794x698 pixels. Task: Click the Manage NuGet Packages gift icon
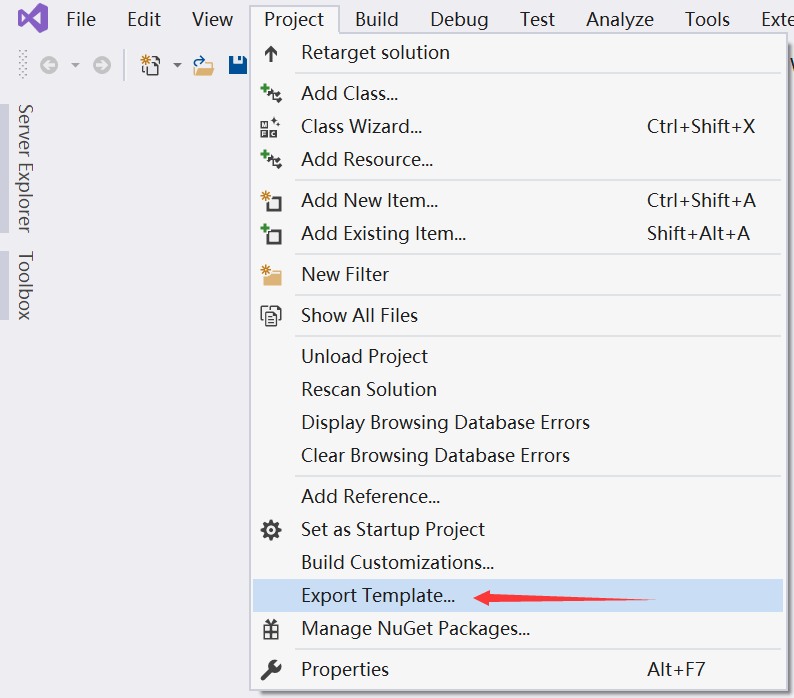click(271, 629)
